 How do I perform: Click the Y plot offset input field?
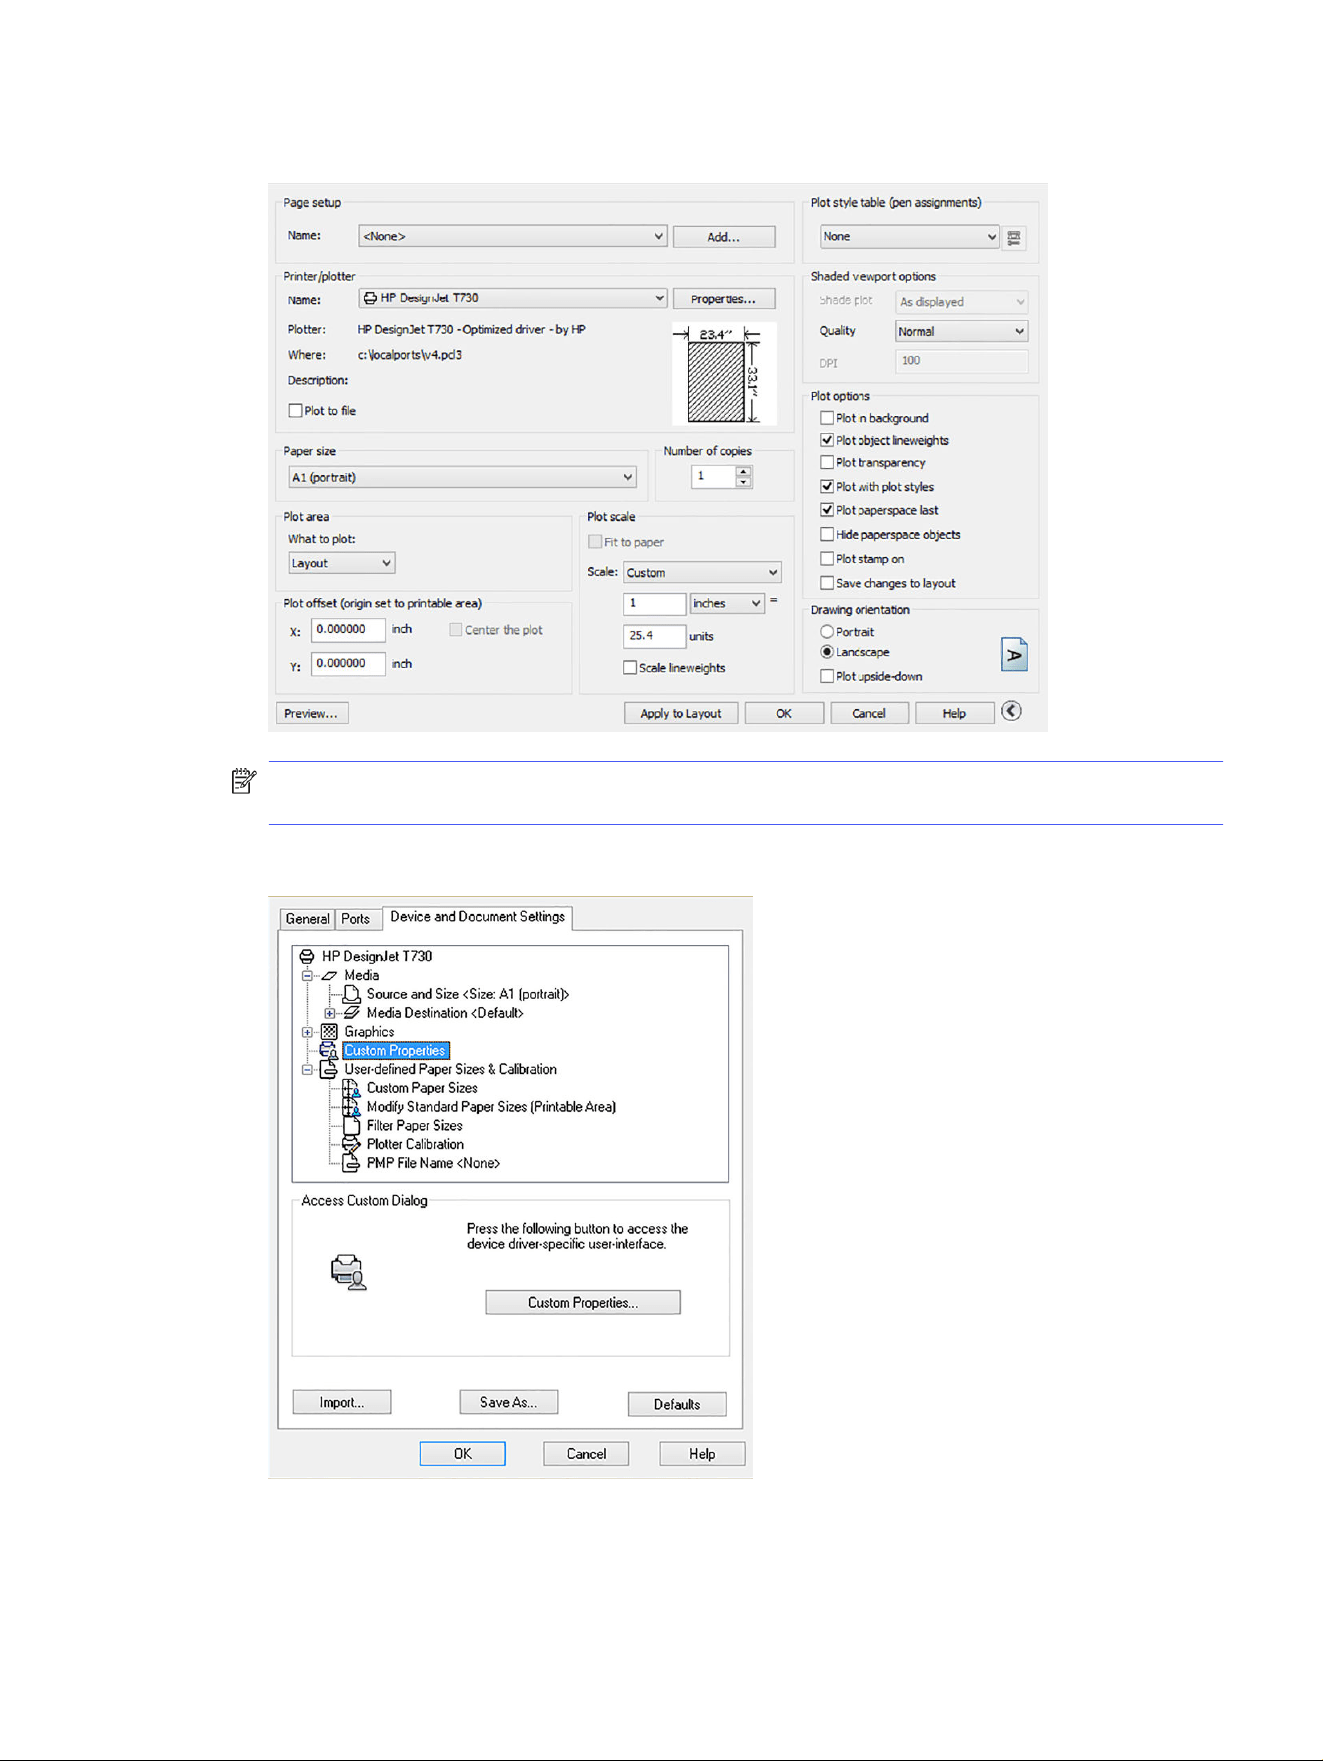pos(348,664)
